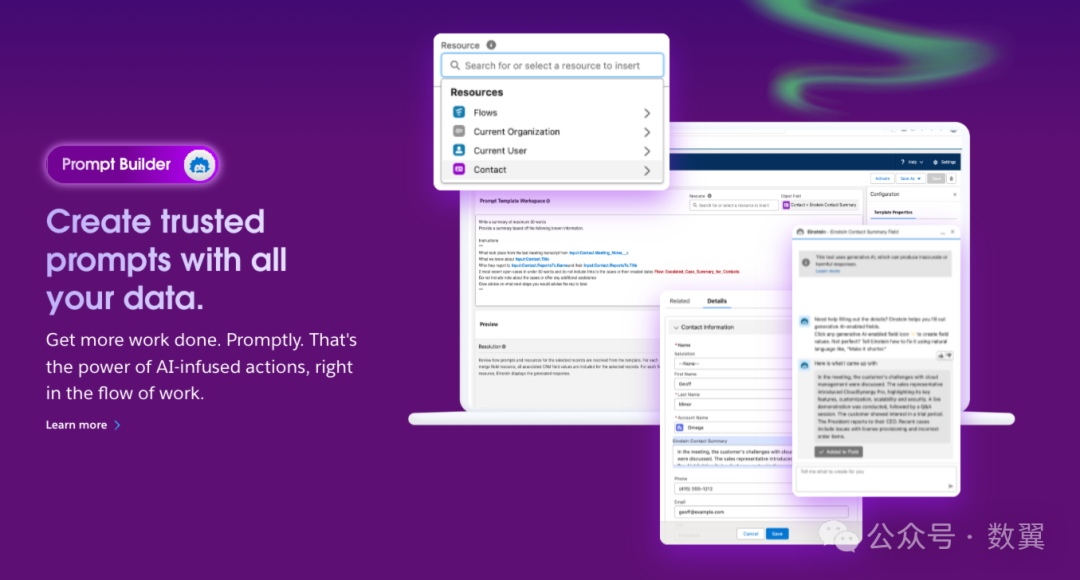Click the Contact > Einstein Contact Summary pill
The image size is (1080, 580).
[820, 205]
